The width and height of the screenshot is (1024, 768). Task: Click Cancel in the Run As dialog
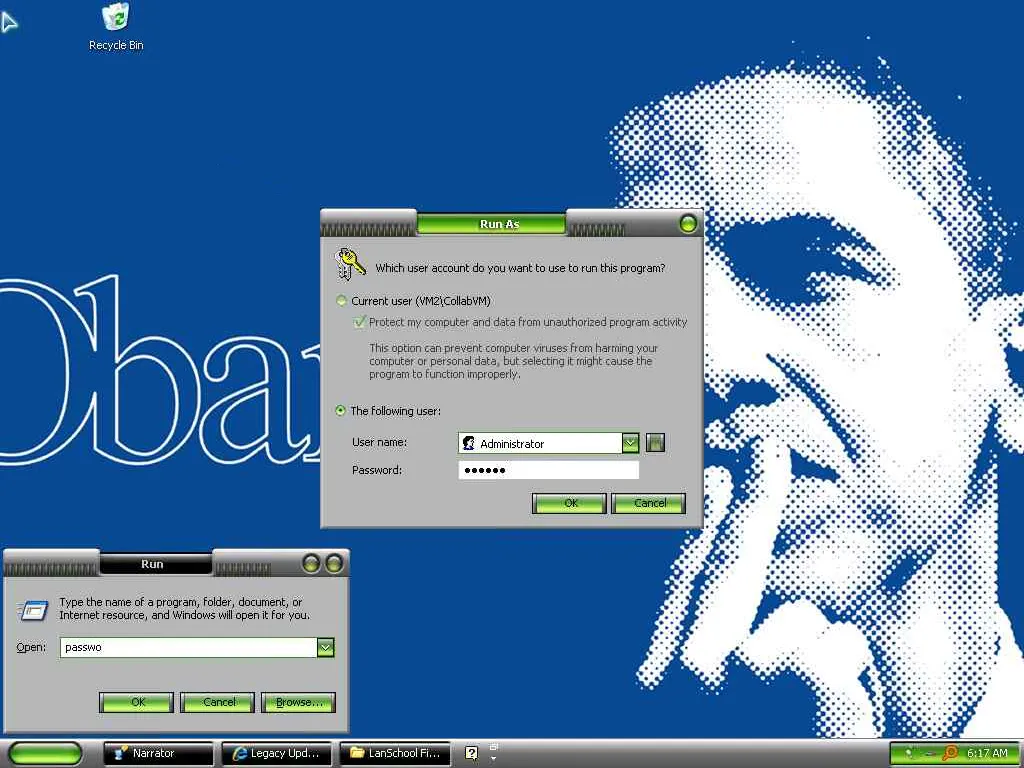pyautogui.click(x=648, y=503)
